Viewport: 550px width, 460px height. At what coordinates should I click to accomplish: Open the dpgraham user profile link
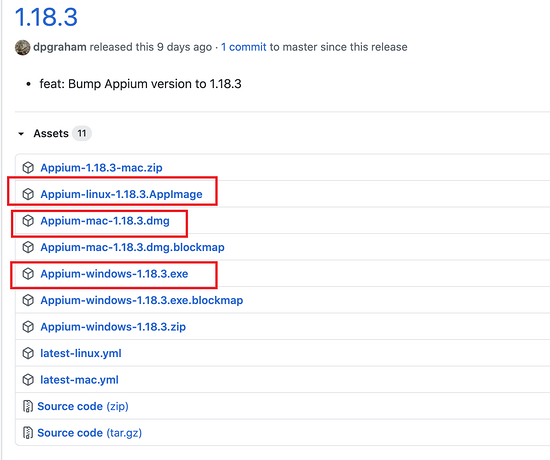pyautogui.click(x=60, y=47)
